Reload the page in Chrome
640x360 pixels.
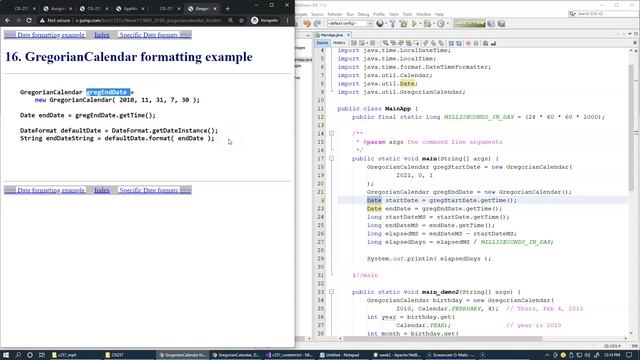[29, 20]
